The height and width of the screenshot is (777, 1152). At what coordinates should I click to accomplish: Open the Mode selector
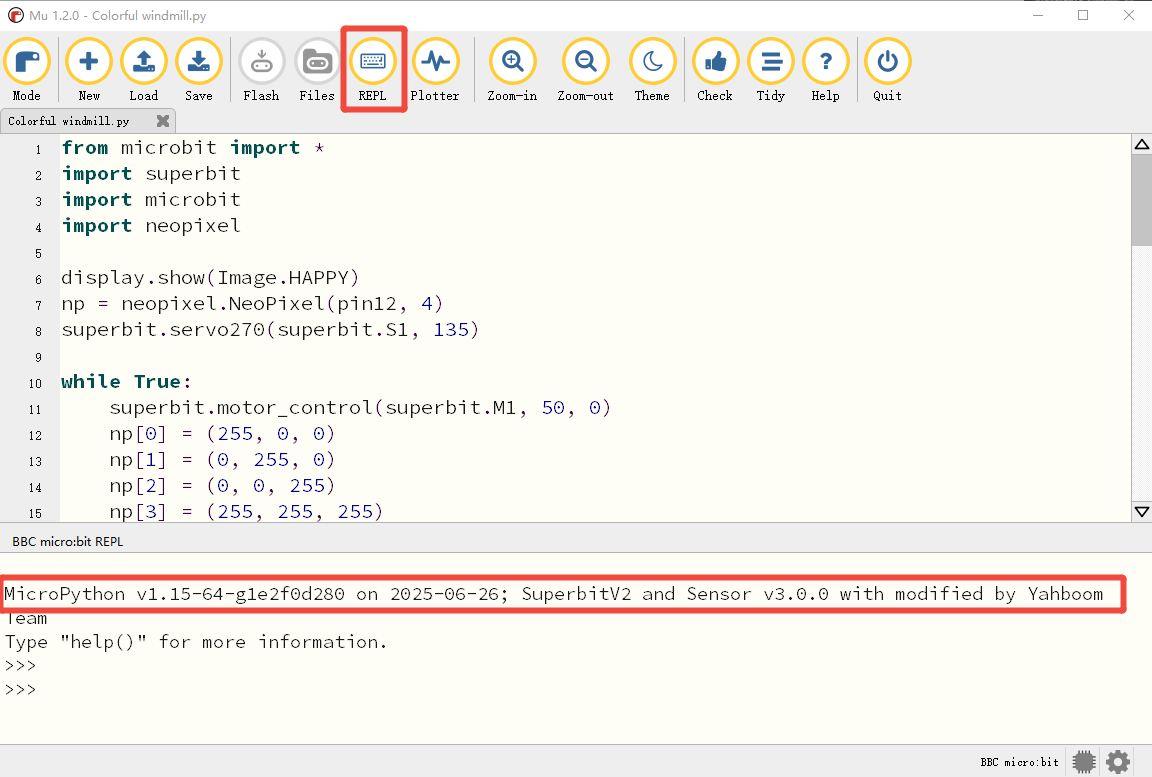[27, 71]
